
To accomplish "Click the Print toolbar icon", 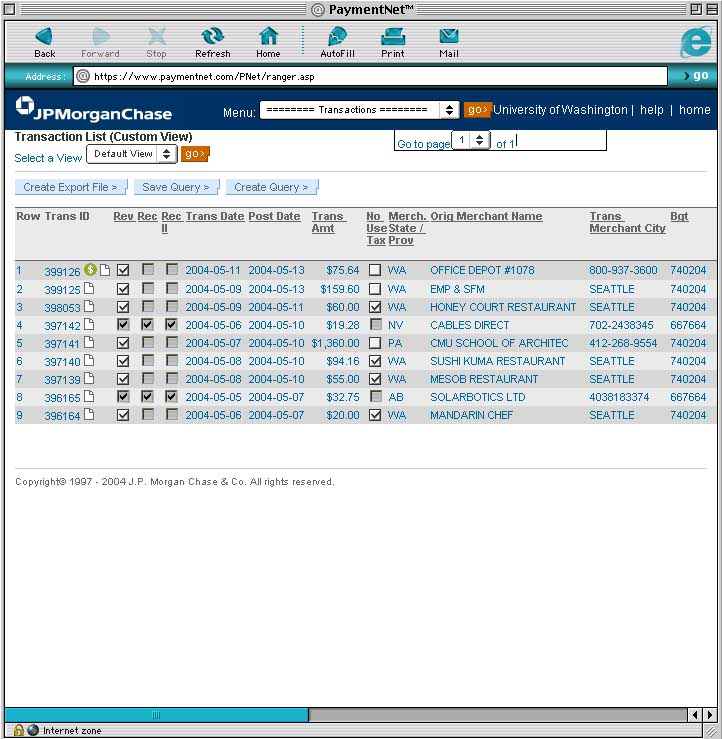I will (393, 36).
